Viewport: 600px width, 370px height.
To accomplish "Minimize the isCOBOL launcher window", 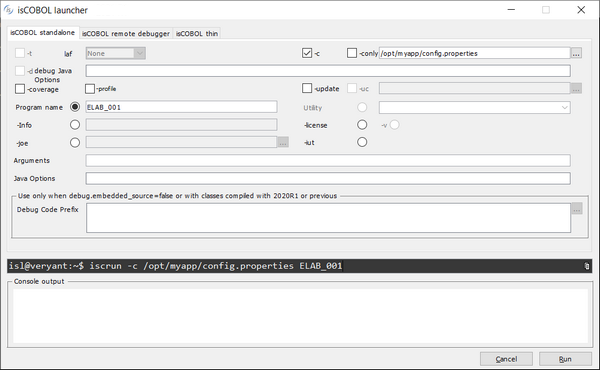I will pyautogui.click(x=511, y=10).
